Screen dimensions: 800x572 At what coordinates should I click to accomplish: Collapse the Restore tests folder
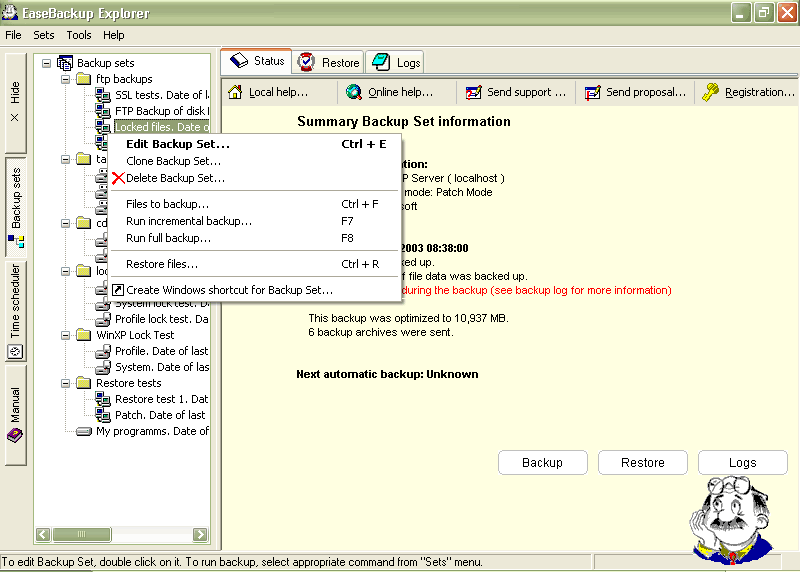tap(66, 383)
